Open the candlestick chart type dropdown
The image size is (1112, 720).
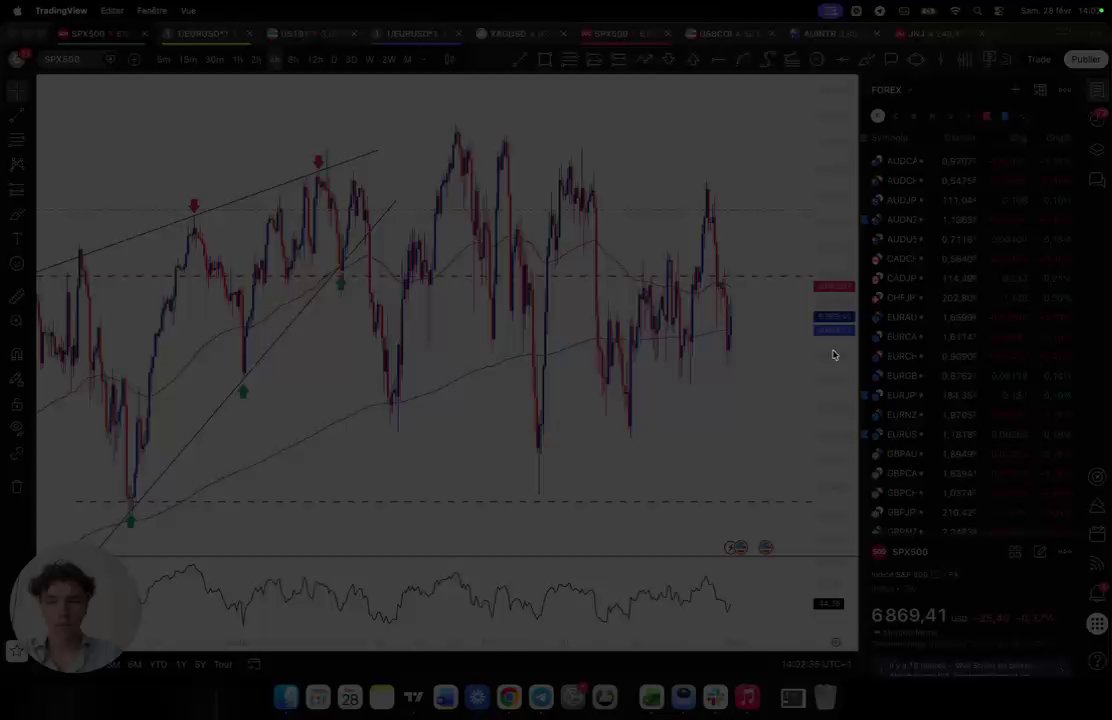coord(450,60)
